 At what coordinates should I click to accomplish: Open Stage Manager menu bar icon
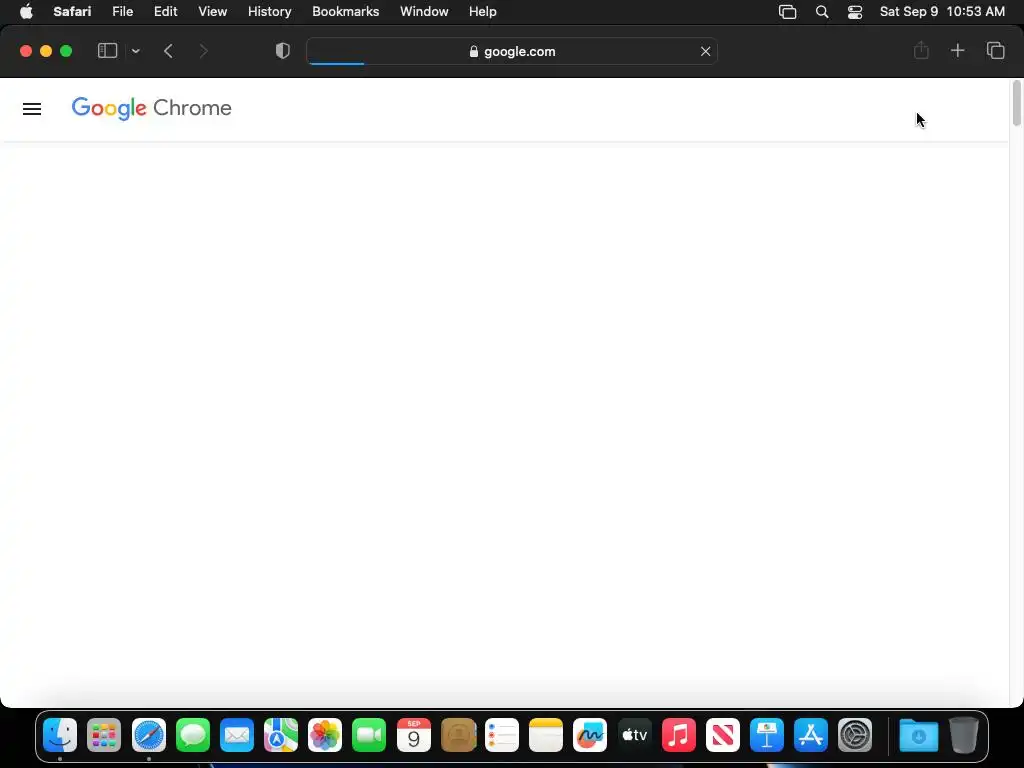click(x=788, y=12)
